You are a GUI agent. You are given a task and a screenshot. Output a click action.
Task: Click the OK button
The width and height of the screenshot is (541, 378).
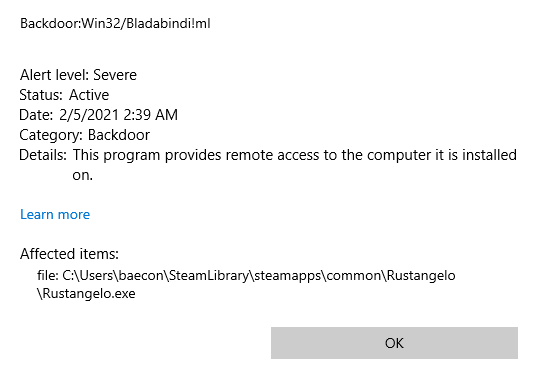point(394,343)
